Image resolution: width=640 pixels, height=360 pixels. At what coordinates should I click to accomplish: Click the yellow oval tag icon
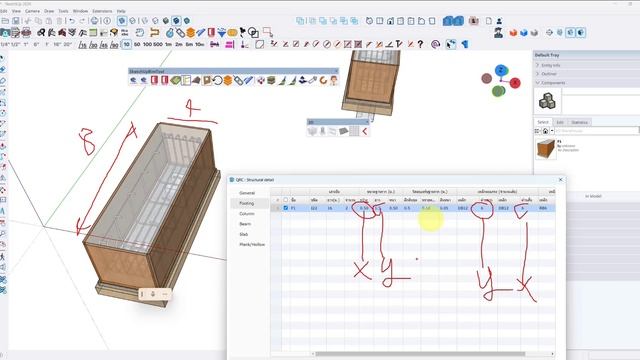click(x=232, y=32)
